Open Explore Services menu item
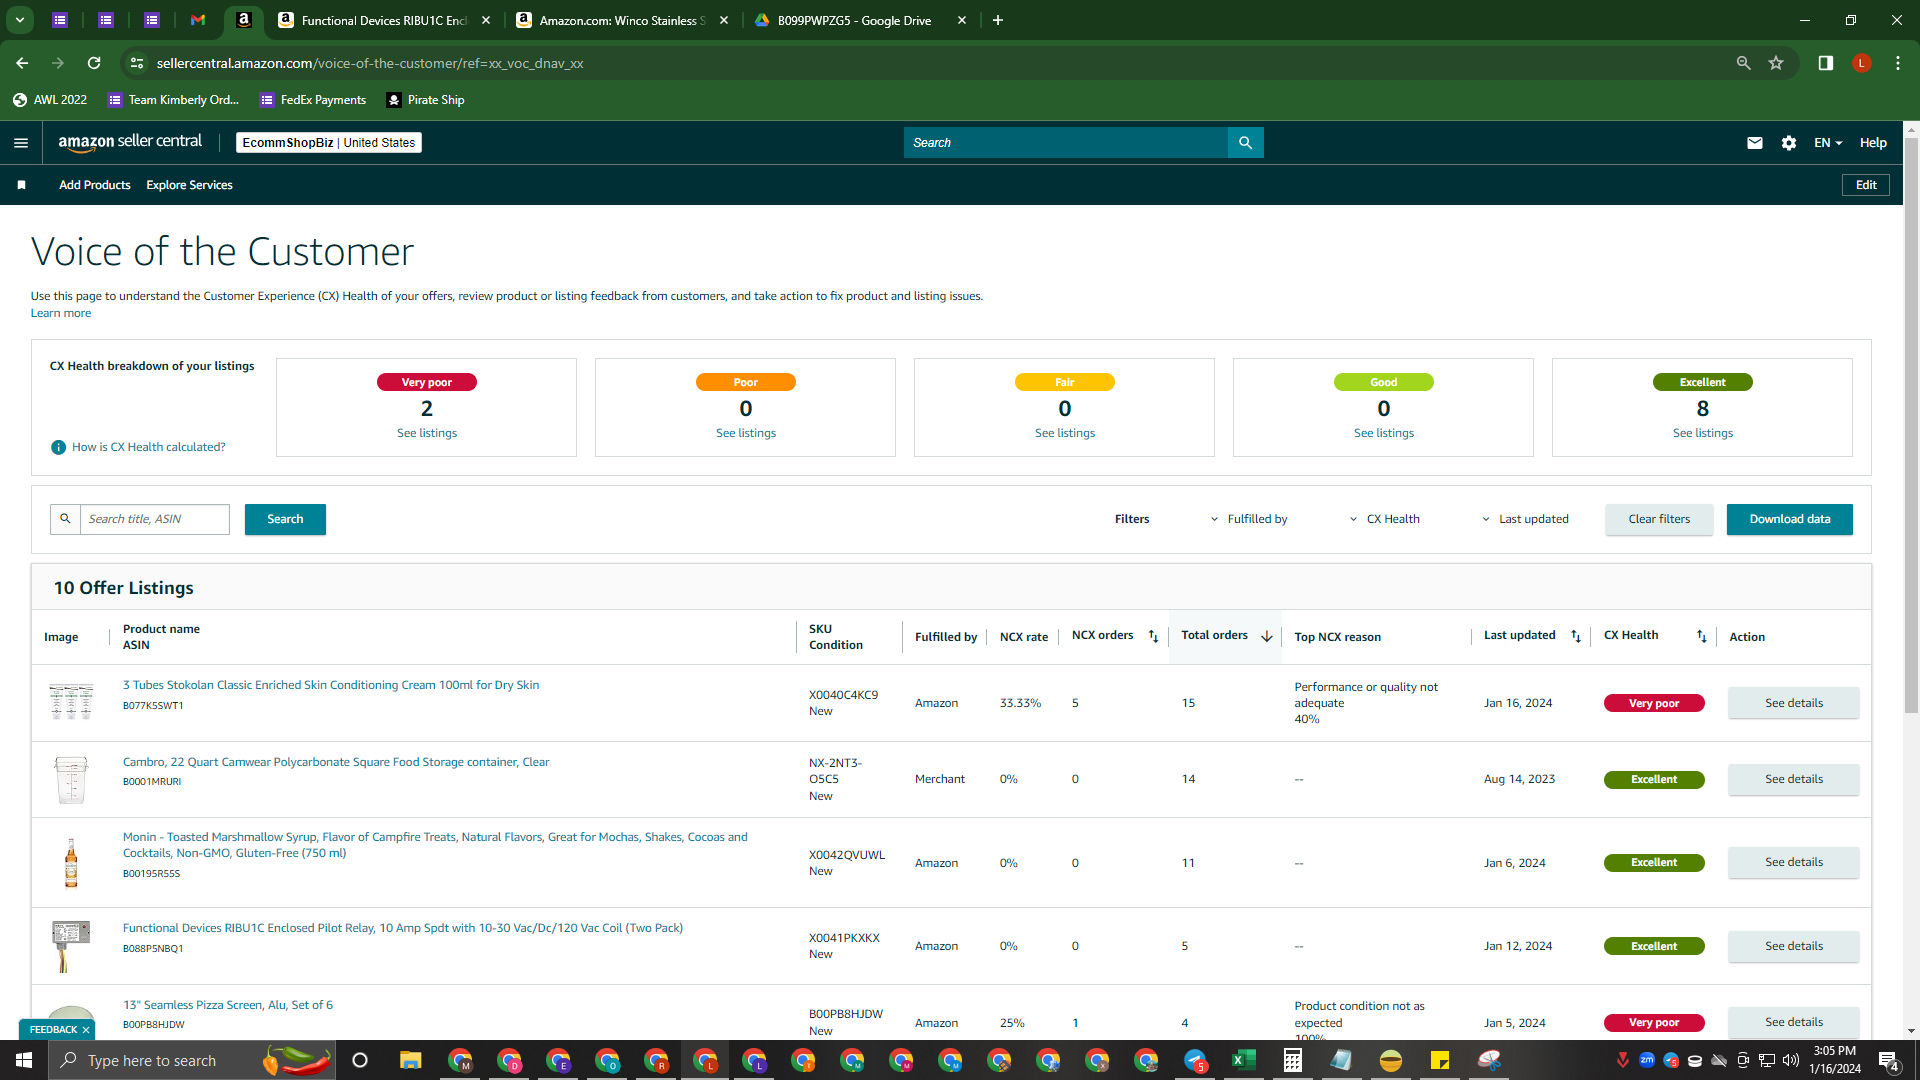The width and height of the screenshot is (1920, 1080). (190, 185)
